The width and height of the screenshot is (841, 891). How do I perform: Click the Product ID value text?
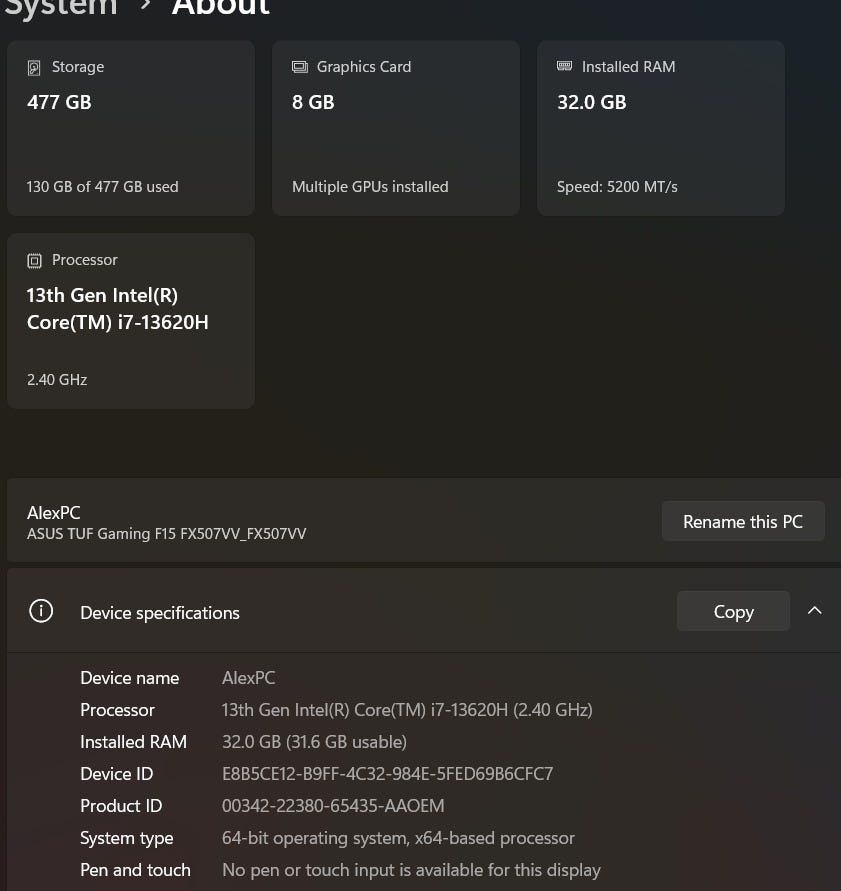333,806
